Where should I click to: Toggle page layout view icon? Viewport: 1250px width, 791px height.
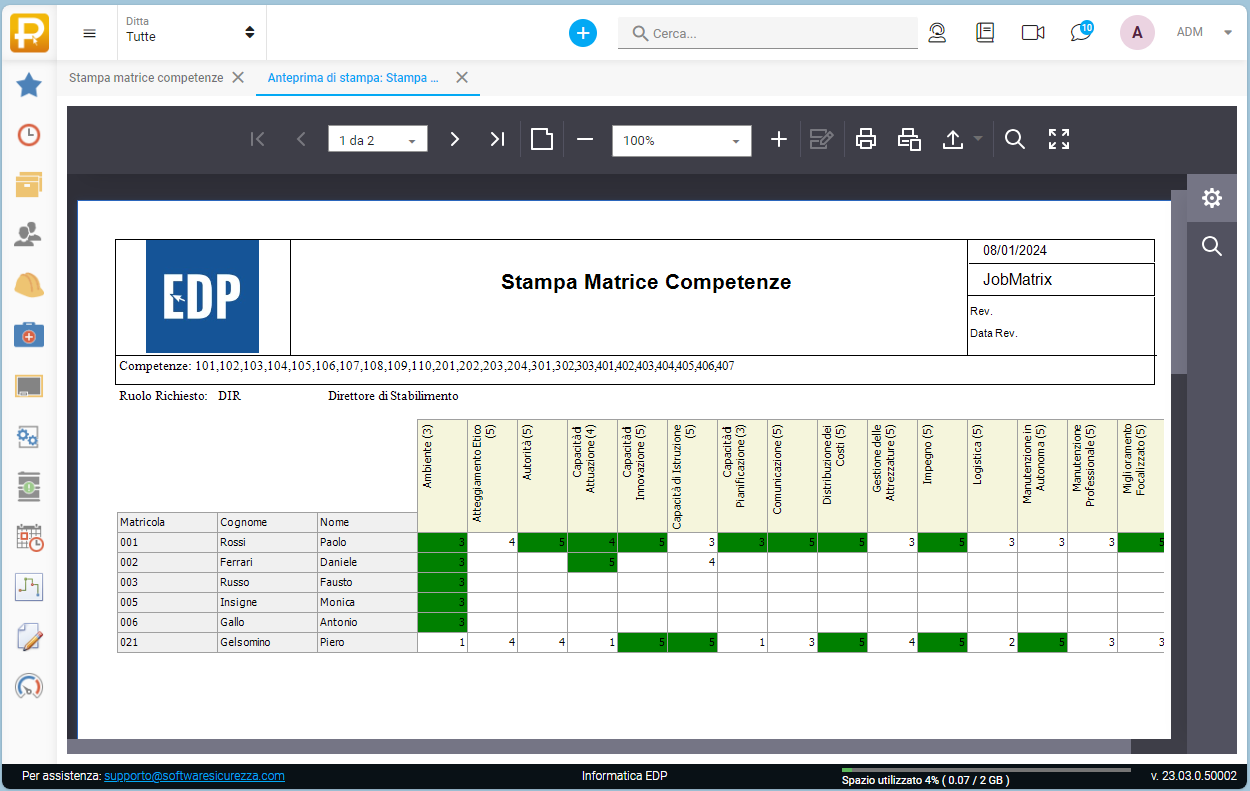pyautogui.click(x=542, y=140)
